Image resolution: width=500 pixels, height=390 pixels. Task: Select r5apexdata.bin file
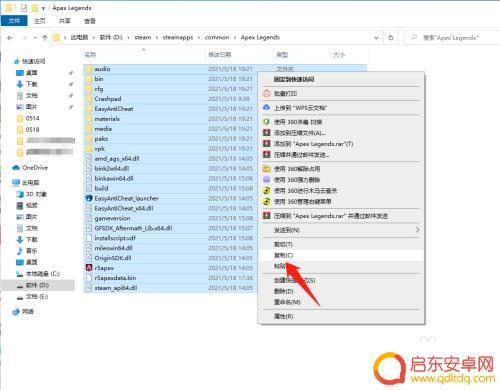[115, 278]
